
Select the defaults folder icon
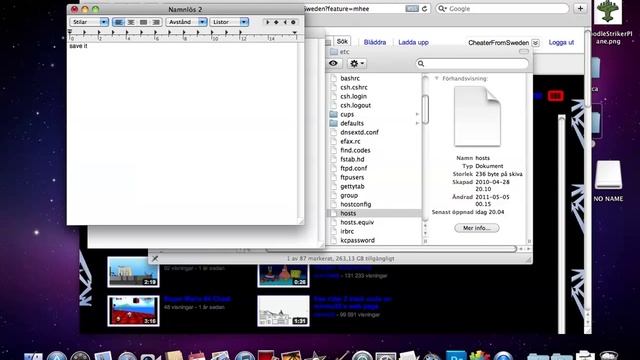[334, 123]
